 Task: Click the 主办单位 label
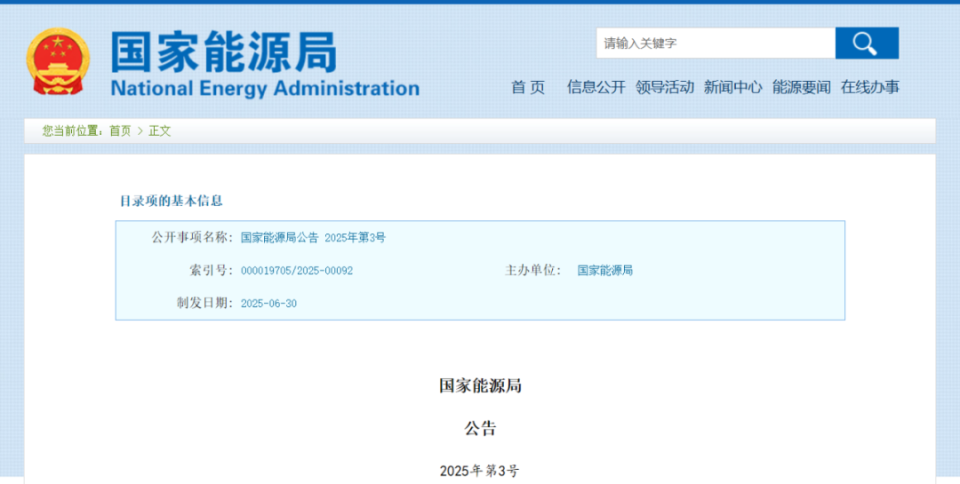coord(533,270)
